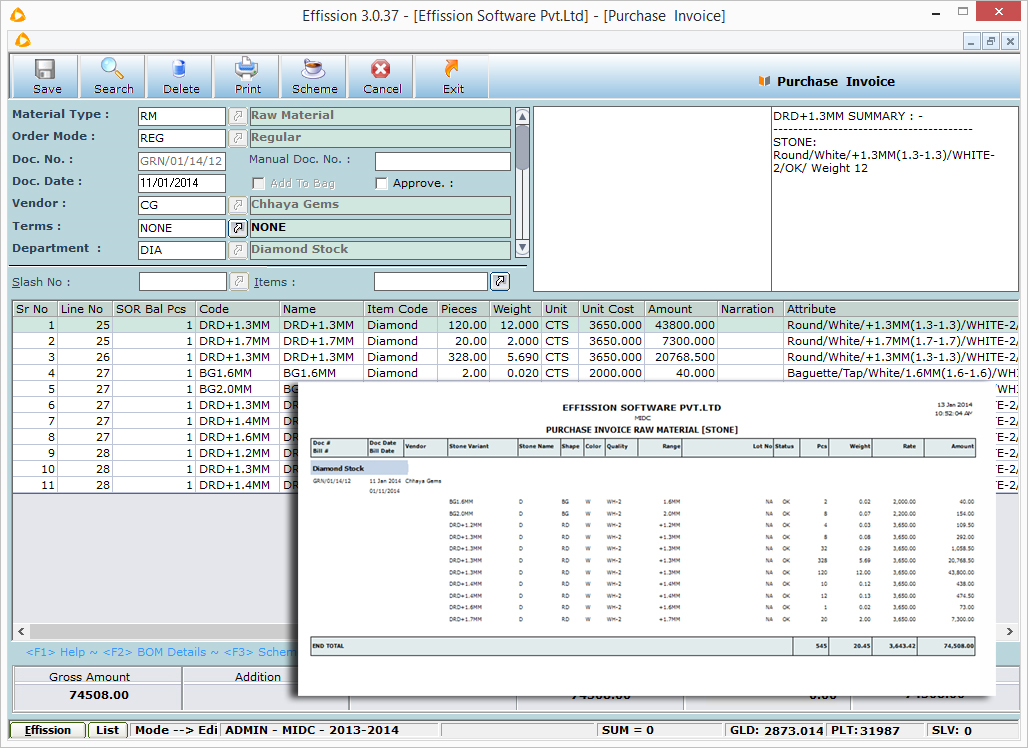
Task: Click the Gross Amount value 74508.00
Action: (98, 695)
